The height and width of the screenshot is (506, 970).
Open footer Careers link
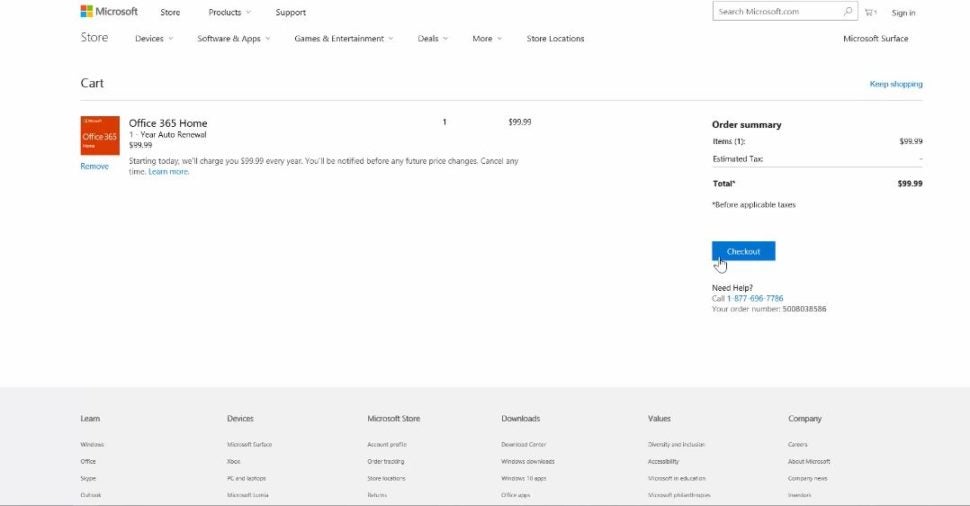pos(797,444)
